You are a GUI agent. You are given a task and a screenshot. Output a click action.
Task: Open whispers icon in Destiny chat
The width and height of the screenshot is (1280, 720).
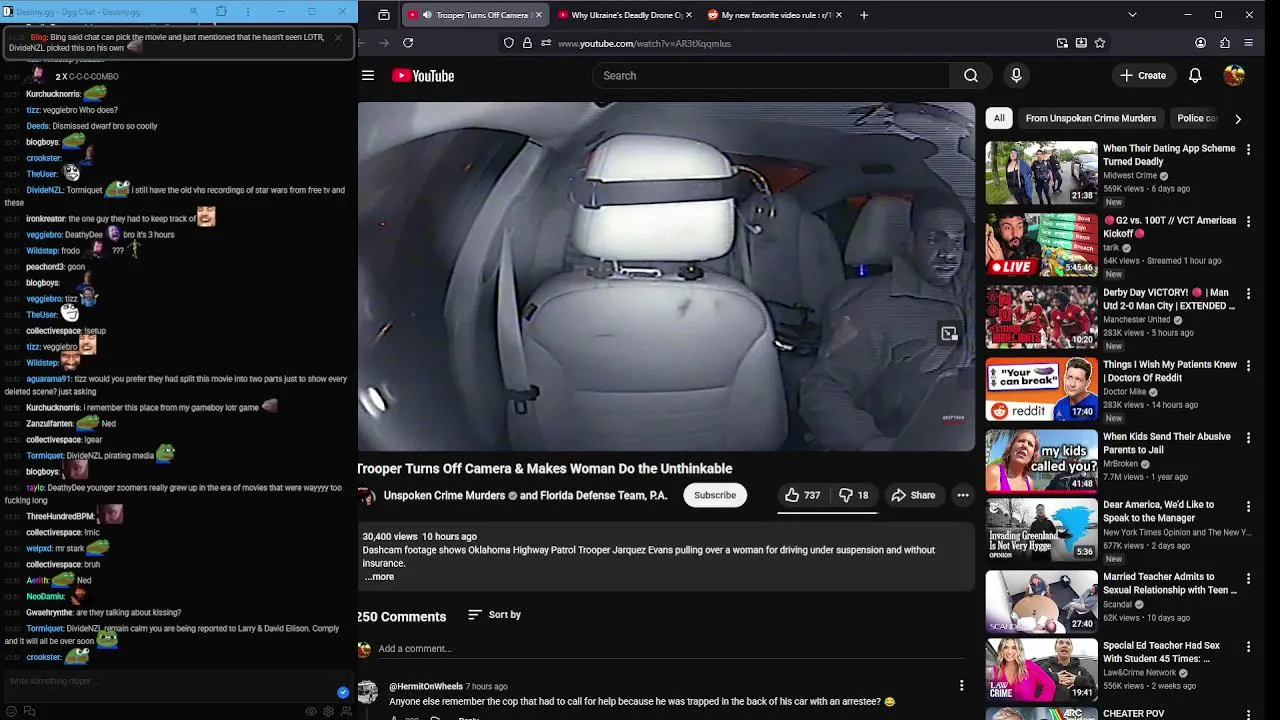[29, 711]
